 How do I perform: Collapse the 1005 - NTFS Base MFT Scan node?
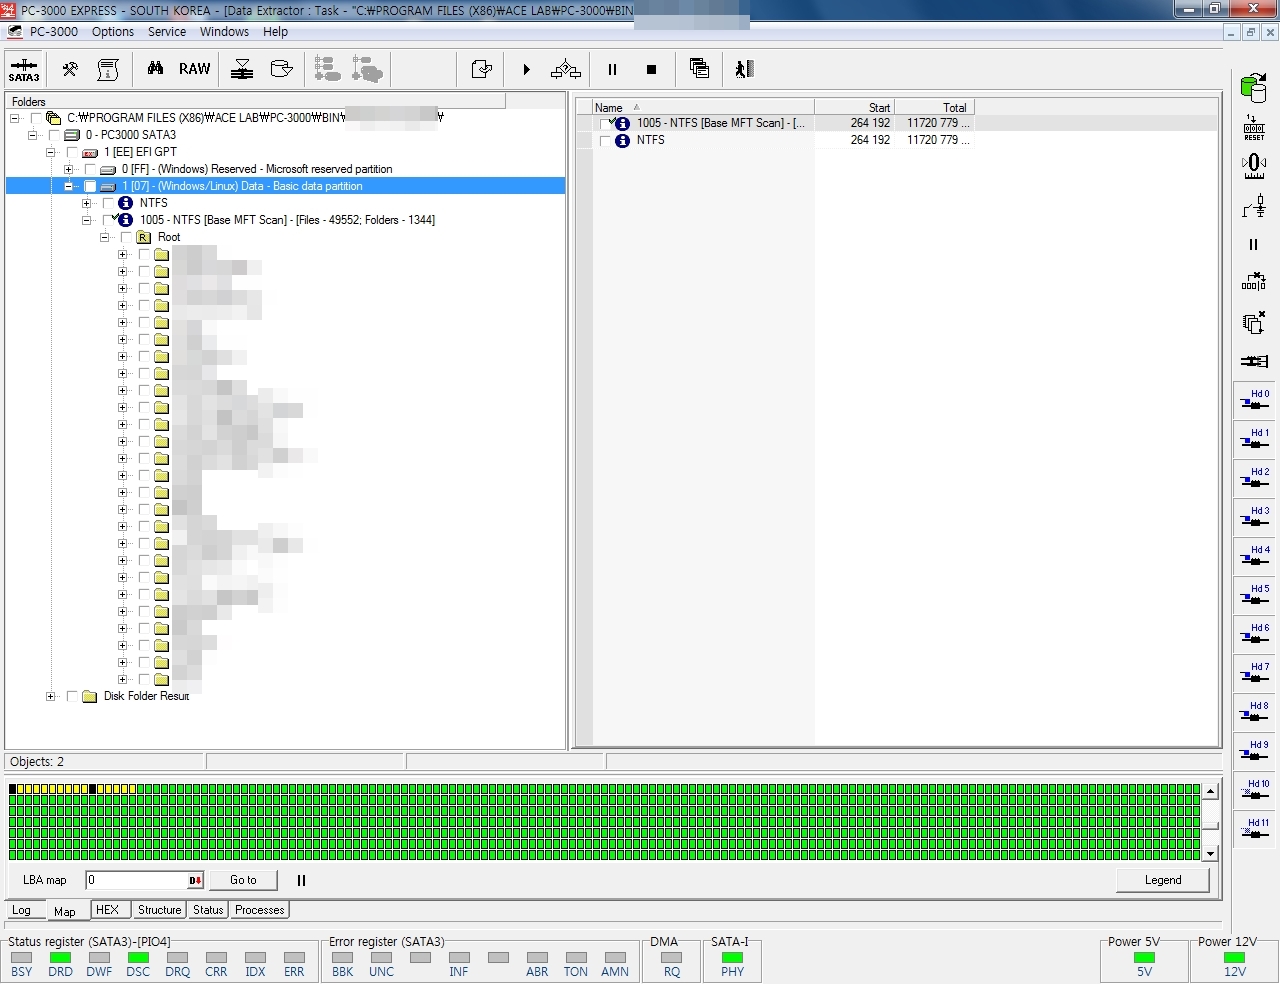point(87,220)
